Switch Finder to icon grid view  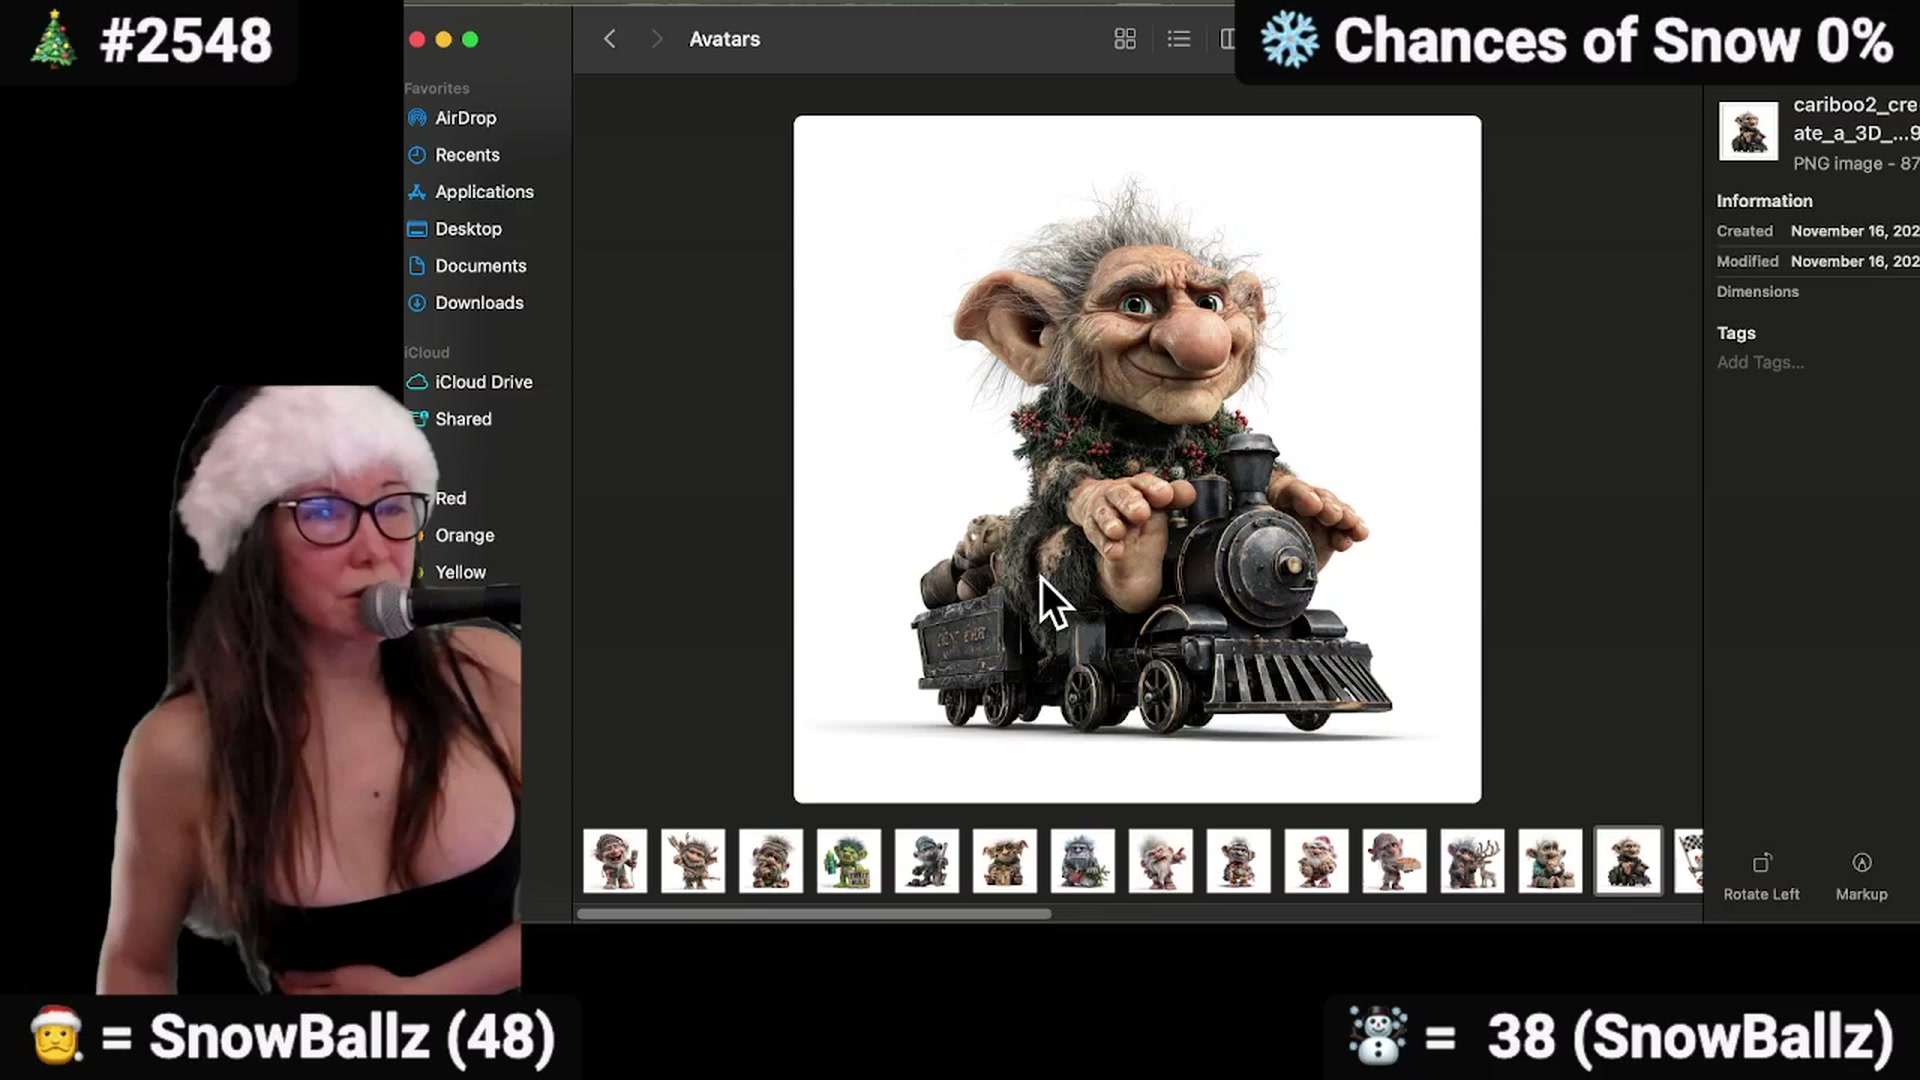point(1125,39)
